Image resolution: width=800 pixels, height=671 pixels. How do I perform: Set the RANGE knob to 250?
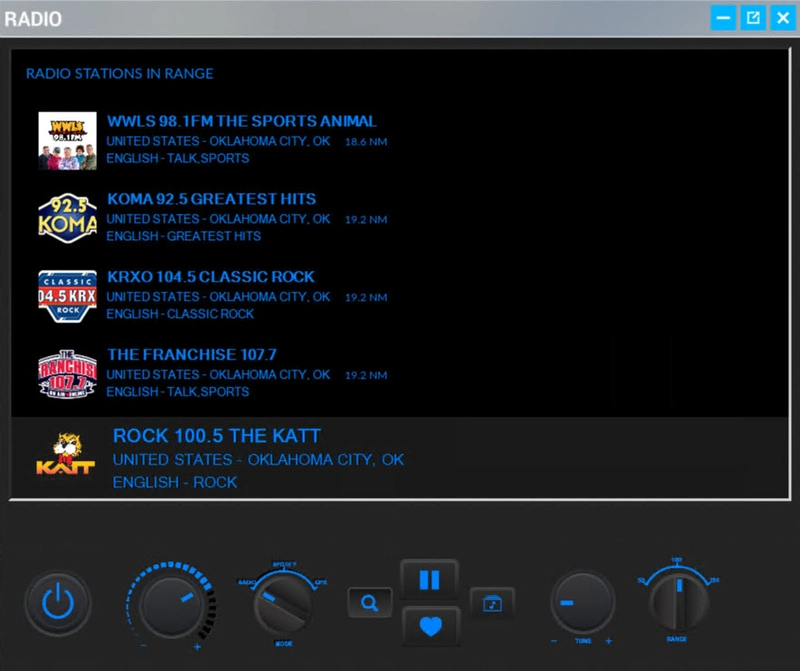coord(716,578)
